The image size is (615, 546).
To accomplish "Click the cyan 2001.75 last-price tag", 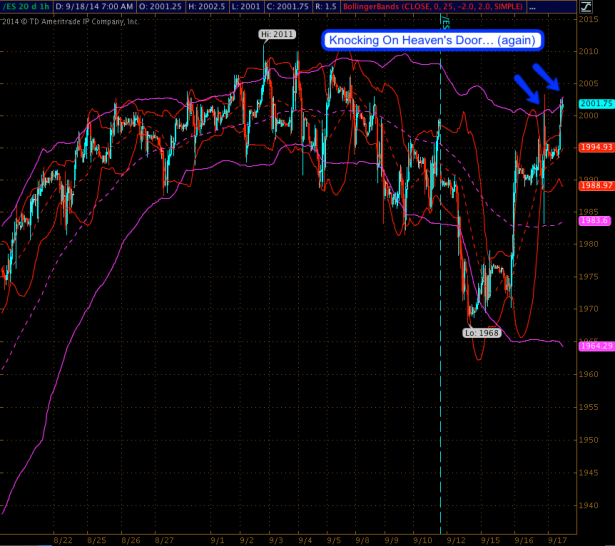I will click(595, 103).
